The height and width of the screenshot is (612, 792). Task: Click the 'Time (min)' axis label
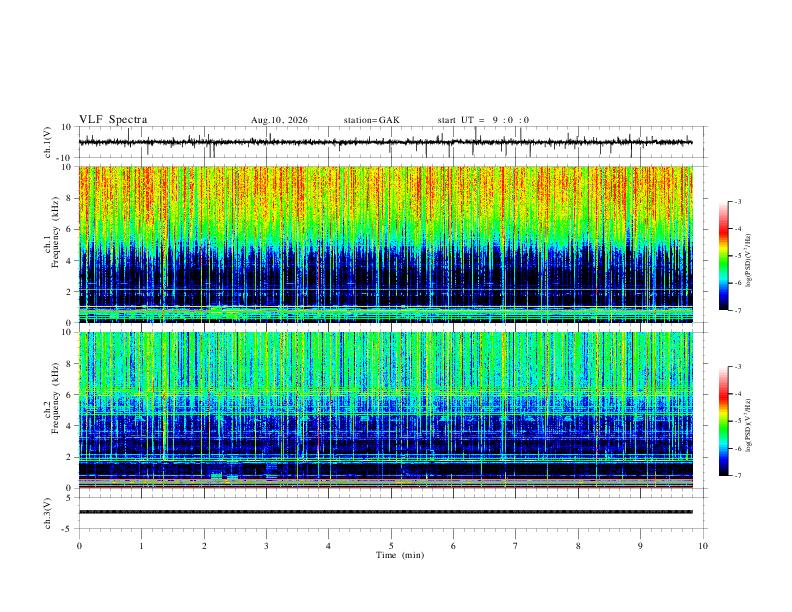[400, 555]
